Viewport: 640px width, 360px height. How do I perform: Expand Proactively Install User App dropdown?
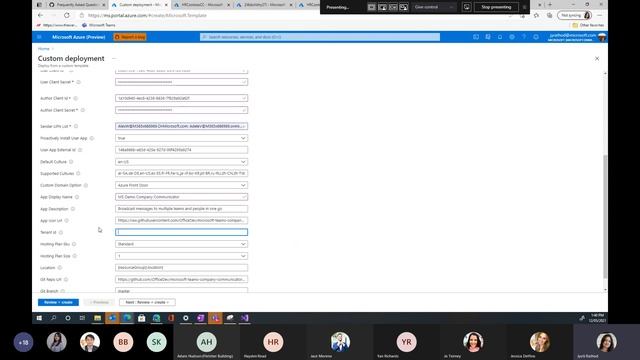tap(243, 138)
